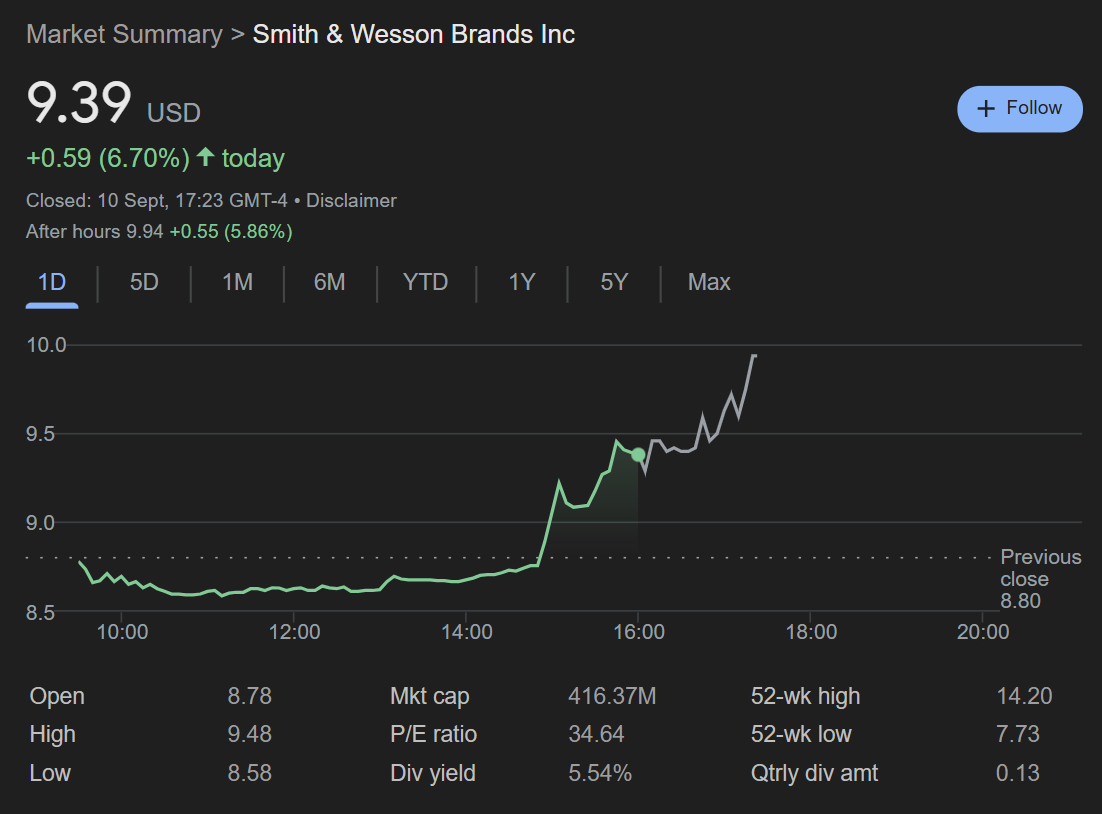Click the Mkt cap value 416.37M
This screenshot has width=1102, height=814.
pyautogui.click(x=612, y=696)
